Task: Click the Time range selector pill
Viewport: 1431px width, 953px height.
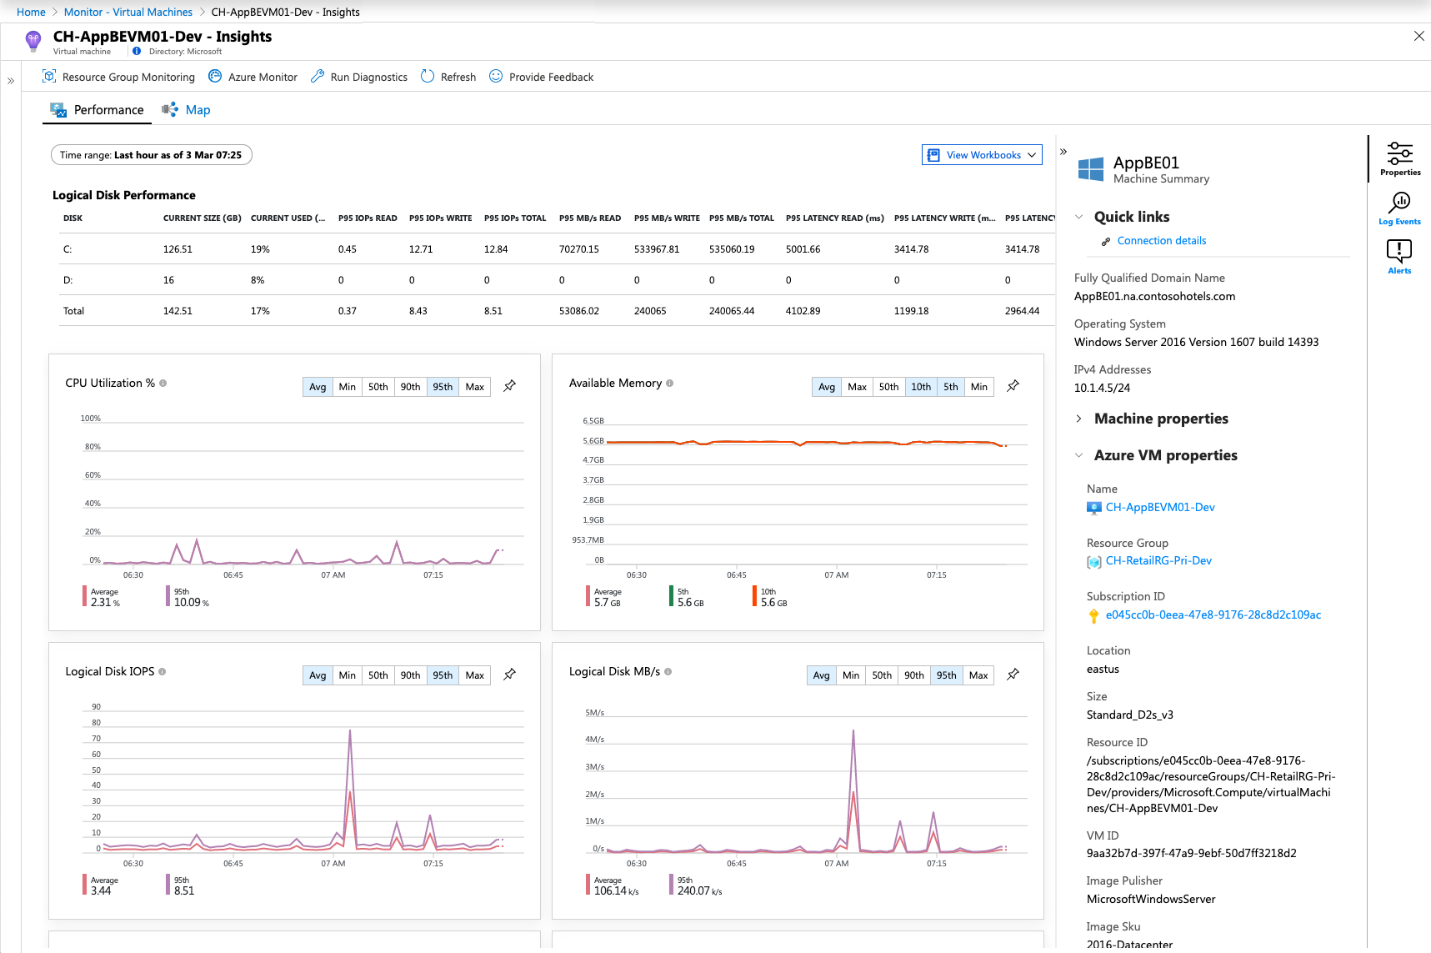Action: point(151,155)
